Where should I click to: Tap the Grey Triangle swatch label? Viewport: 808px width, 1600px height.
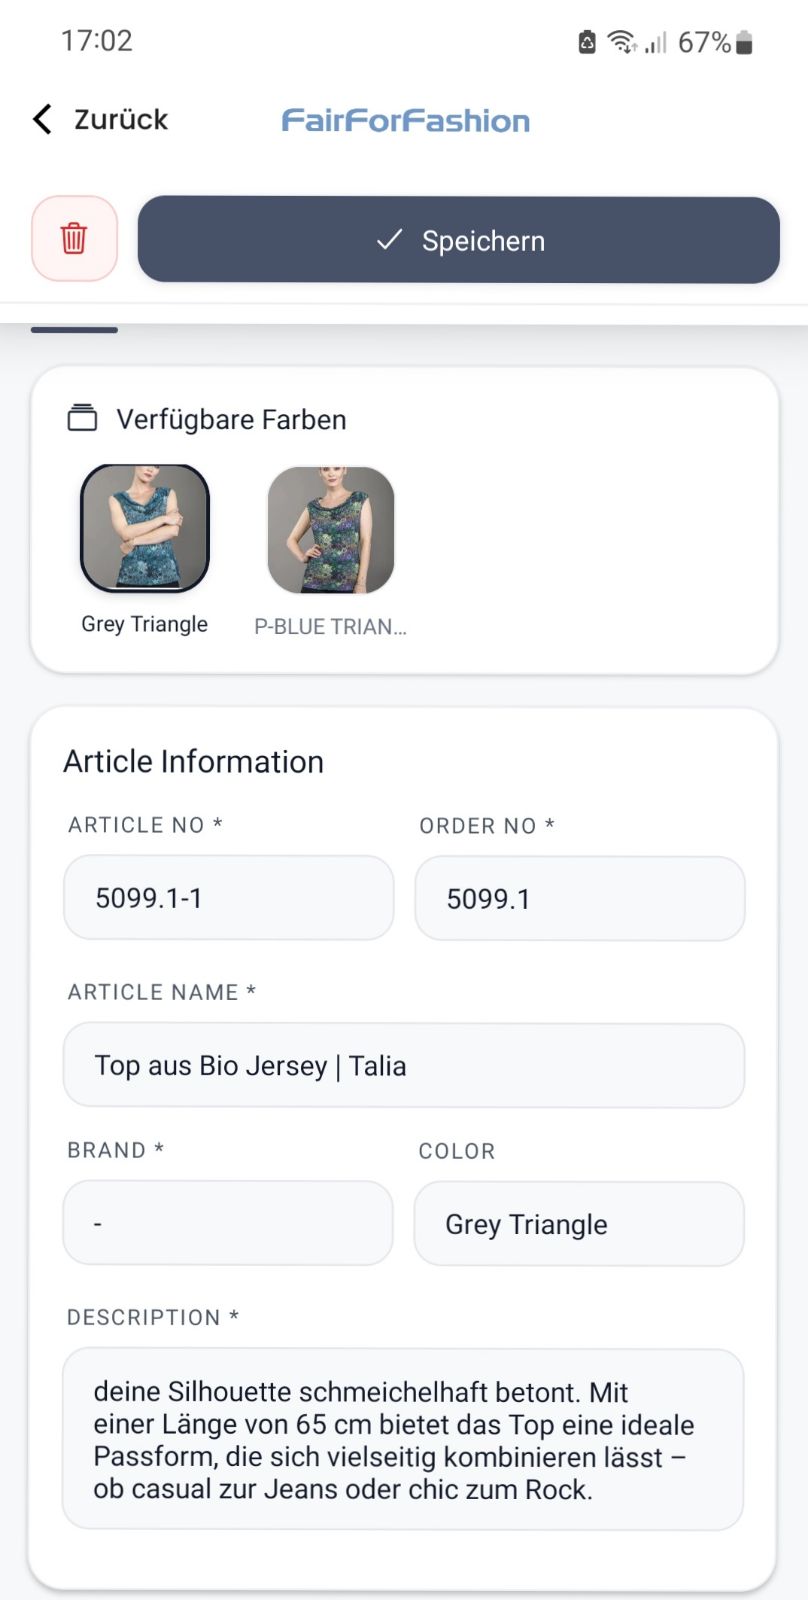[x=145, y=624]
